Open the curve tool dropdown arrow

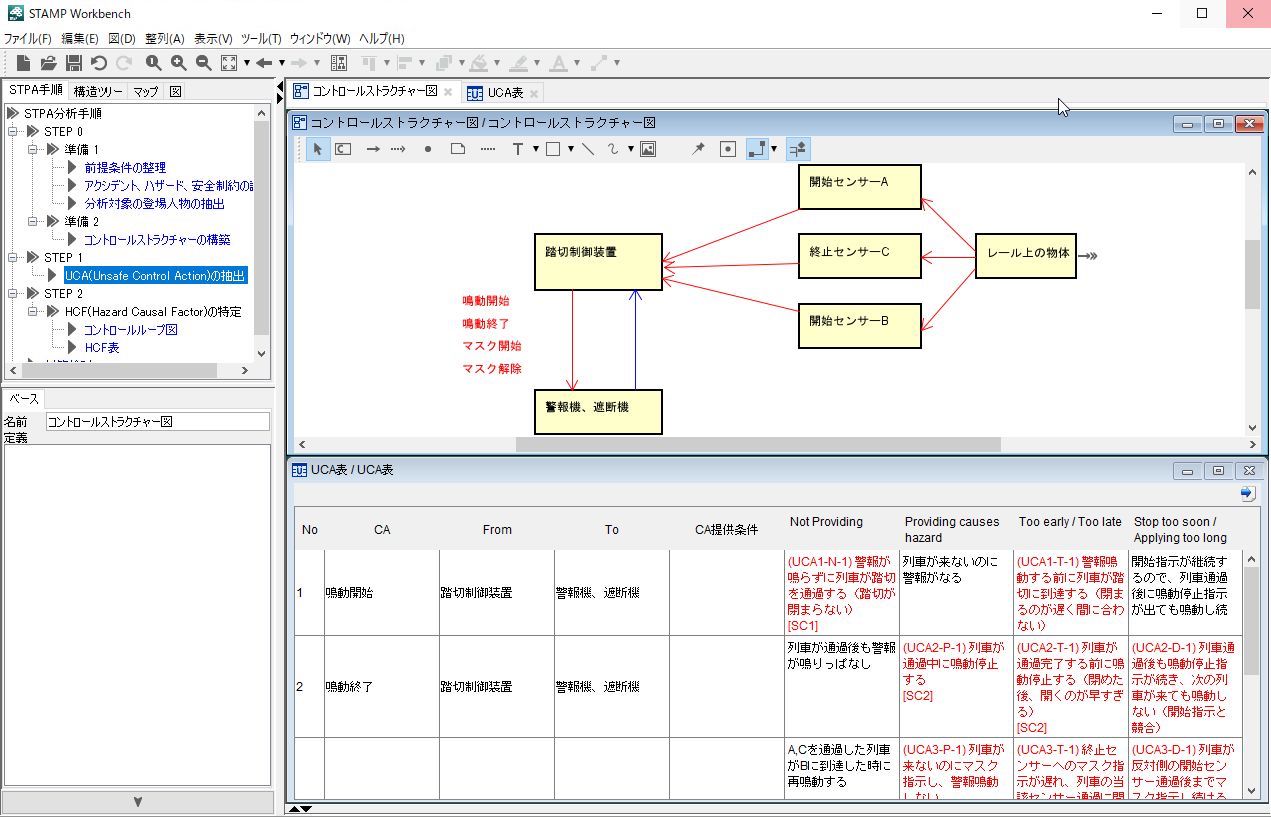tap(631, 149)
